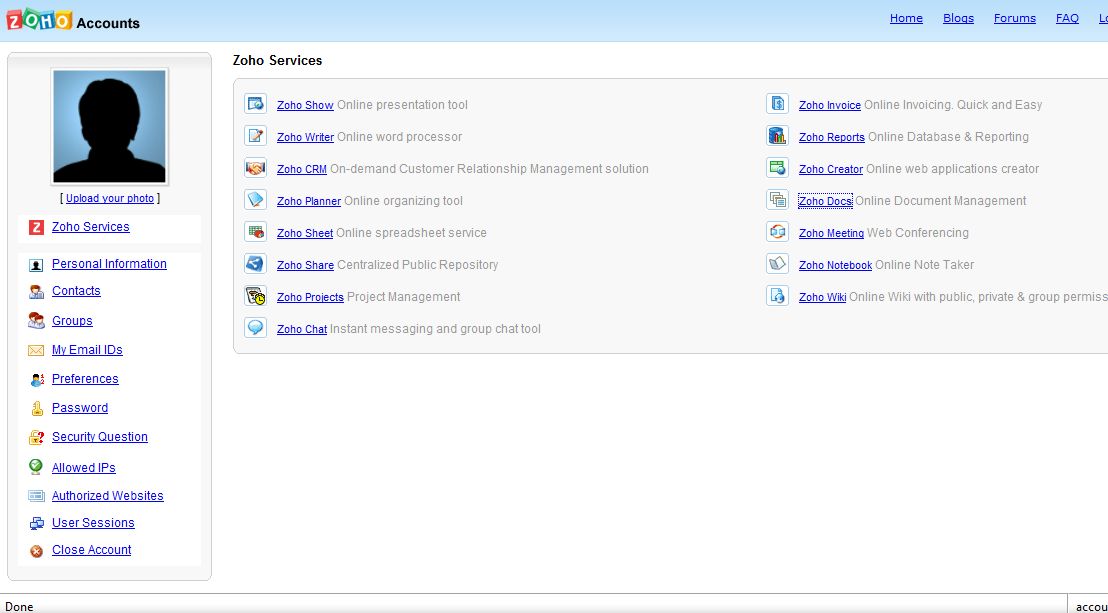Click the envelope icon beside My Email IDs

(x=36, y=351)
